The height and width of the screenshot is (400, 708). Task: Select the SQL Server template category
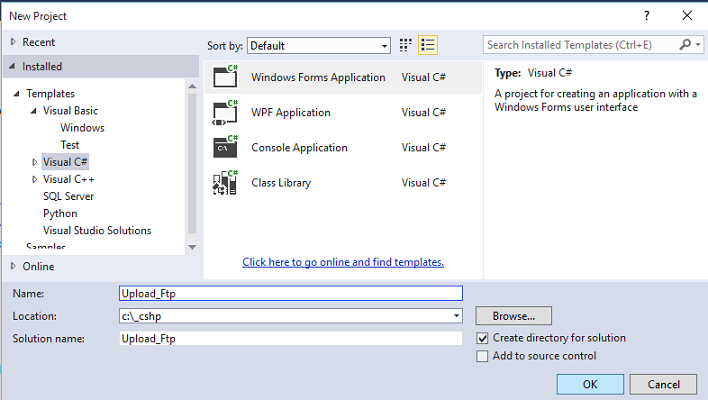point(68,196)
